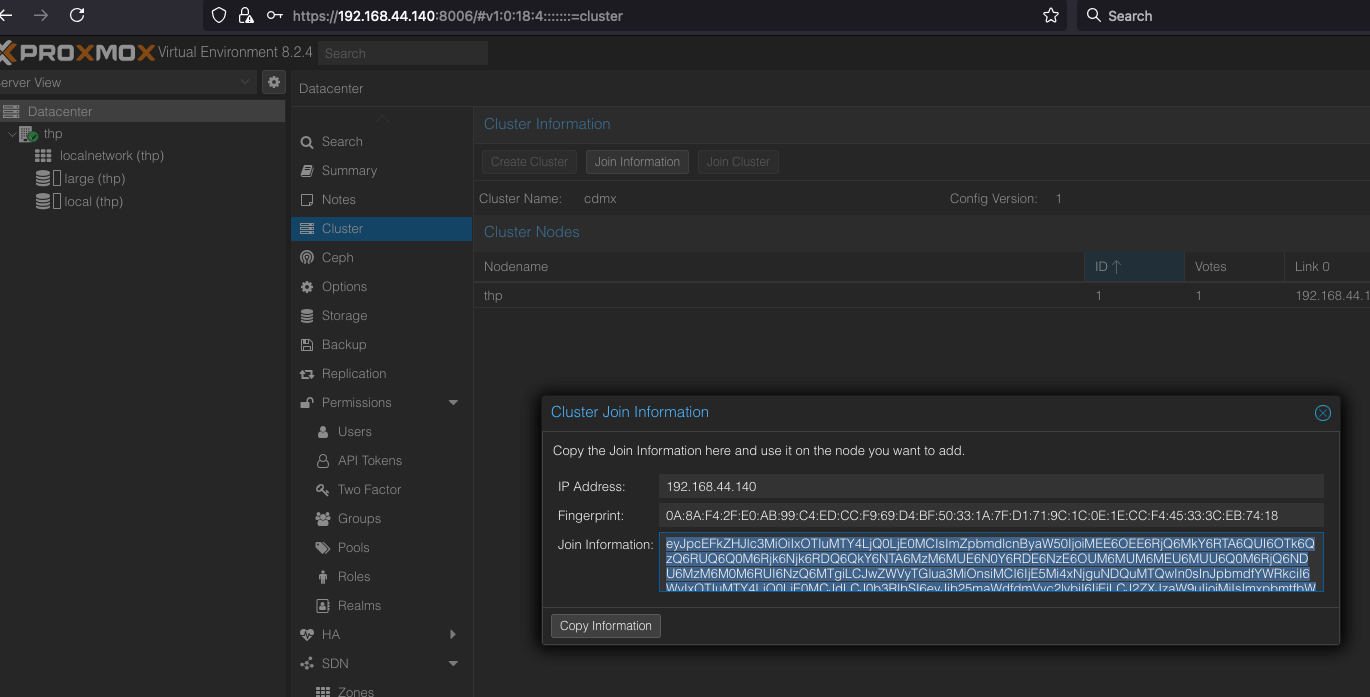Open the Replication section
Image resolution: width=1370 pixels, height=697 pixels.
[353, 374]
